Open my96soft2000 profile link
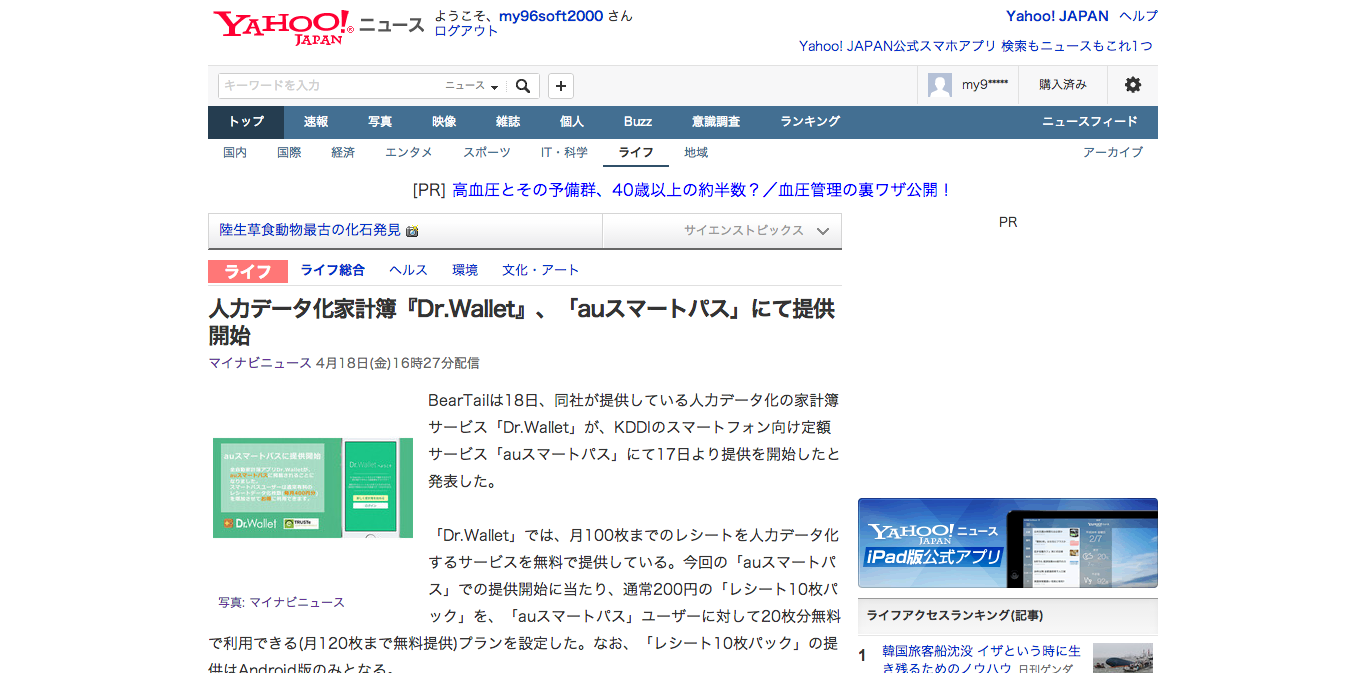 point(551,16)
